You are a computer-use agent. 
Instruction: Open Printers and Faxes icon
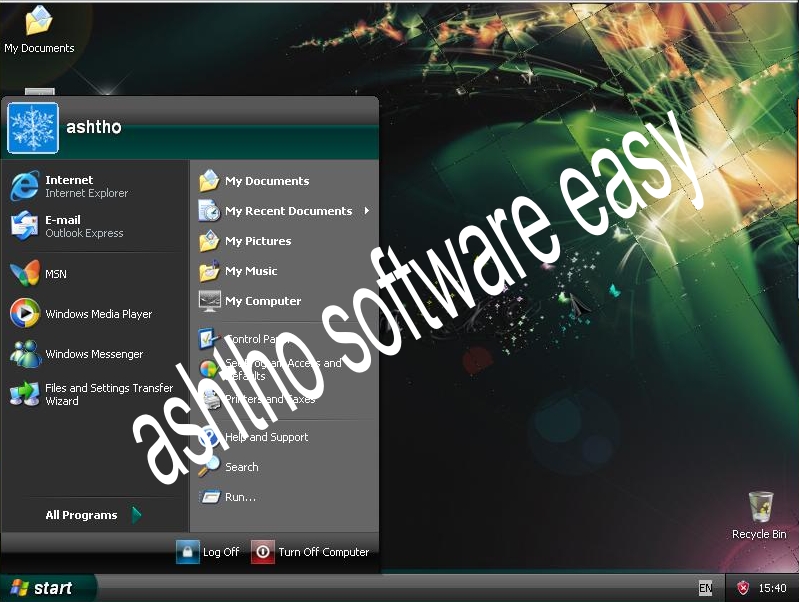click(210, 399)
